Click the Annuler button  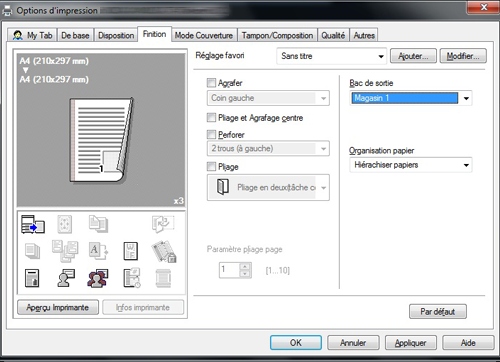(x=353, y=343)
